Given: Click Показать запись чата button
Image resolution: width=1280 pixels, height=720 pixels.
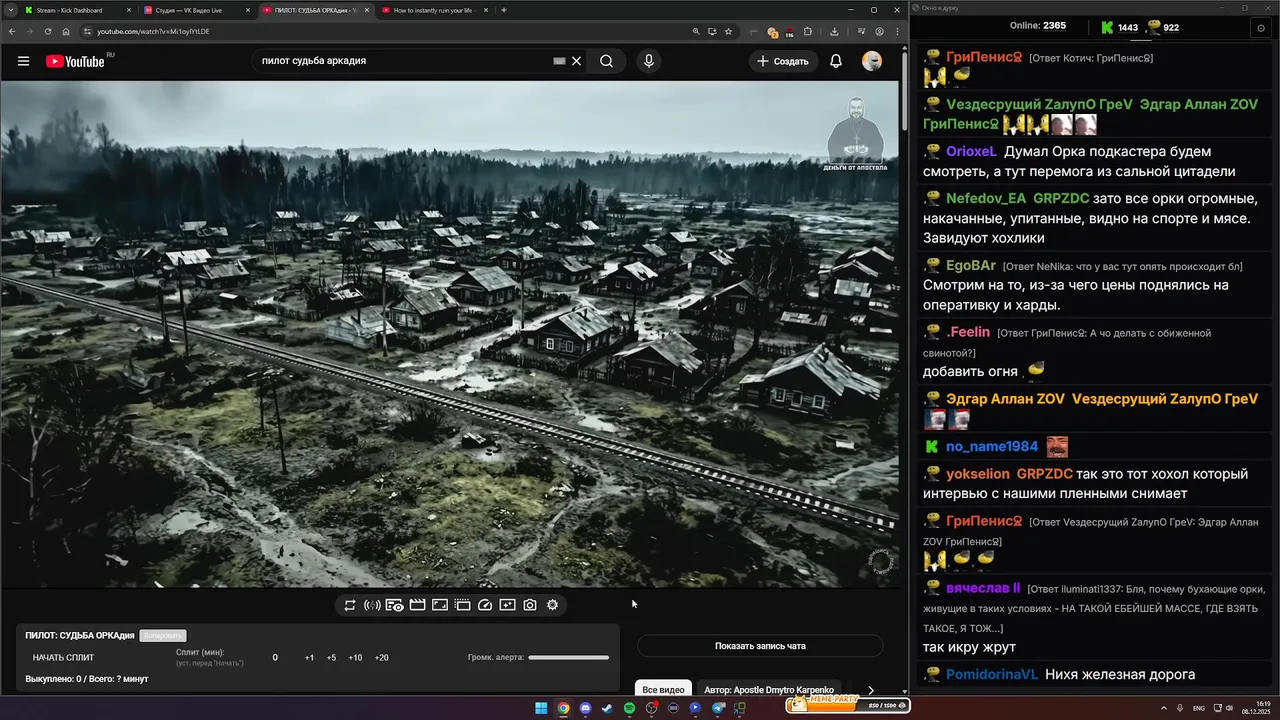Looking at the screenshot, I should point(760,646).
